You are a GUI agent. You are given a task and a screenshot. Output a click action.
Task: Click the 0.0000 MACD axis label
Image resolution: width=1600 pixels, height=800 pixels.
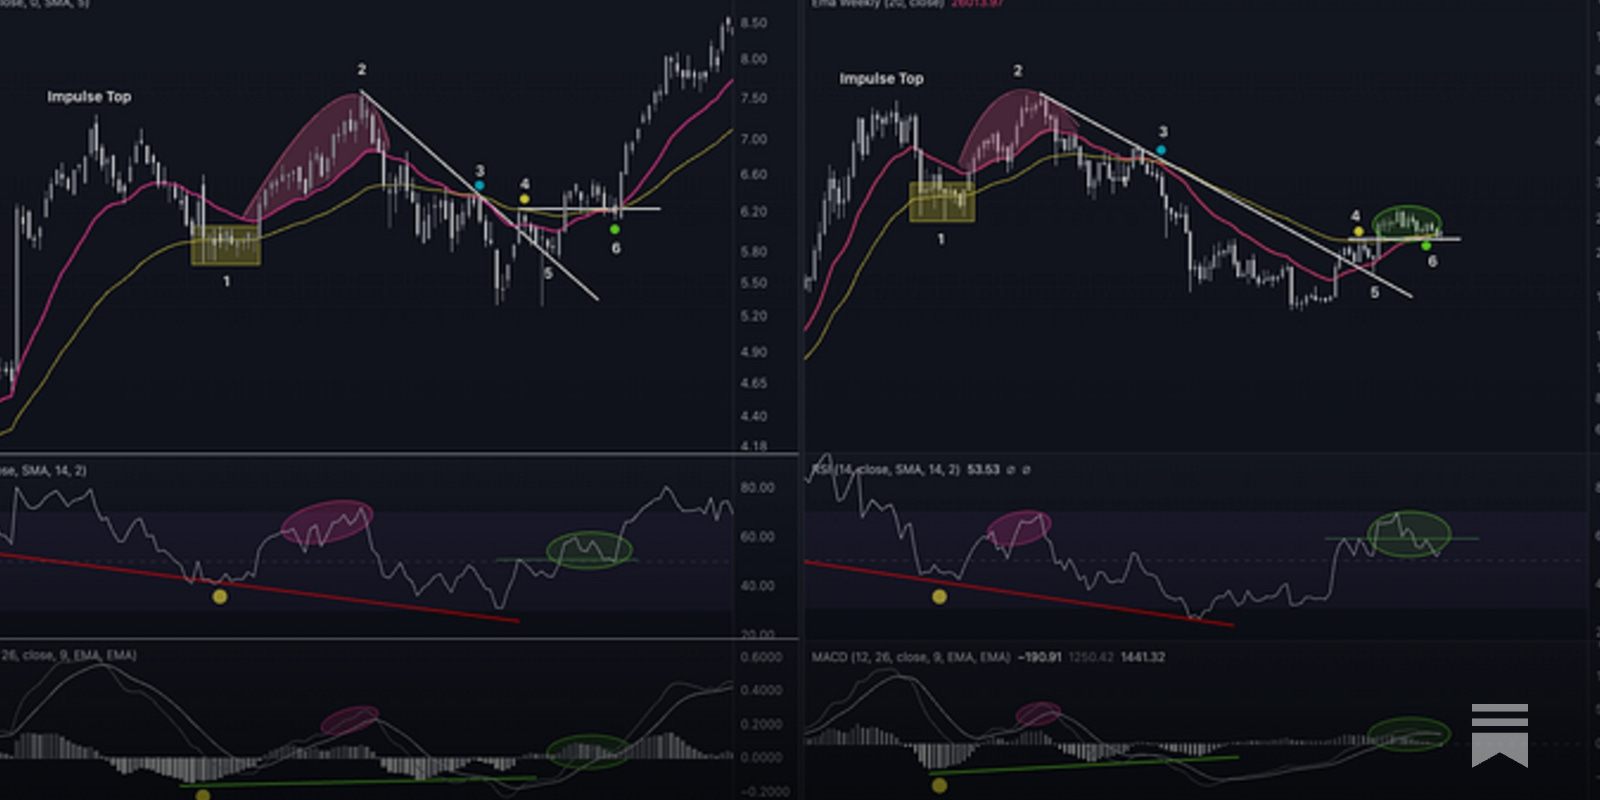pos(761,758)
